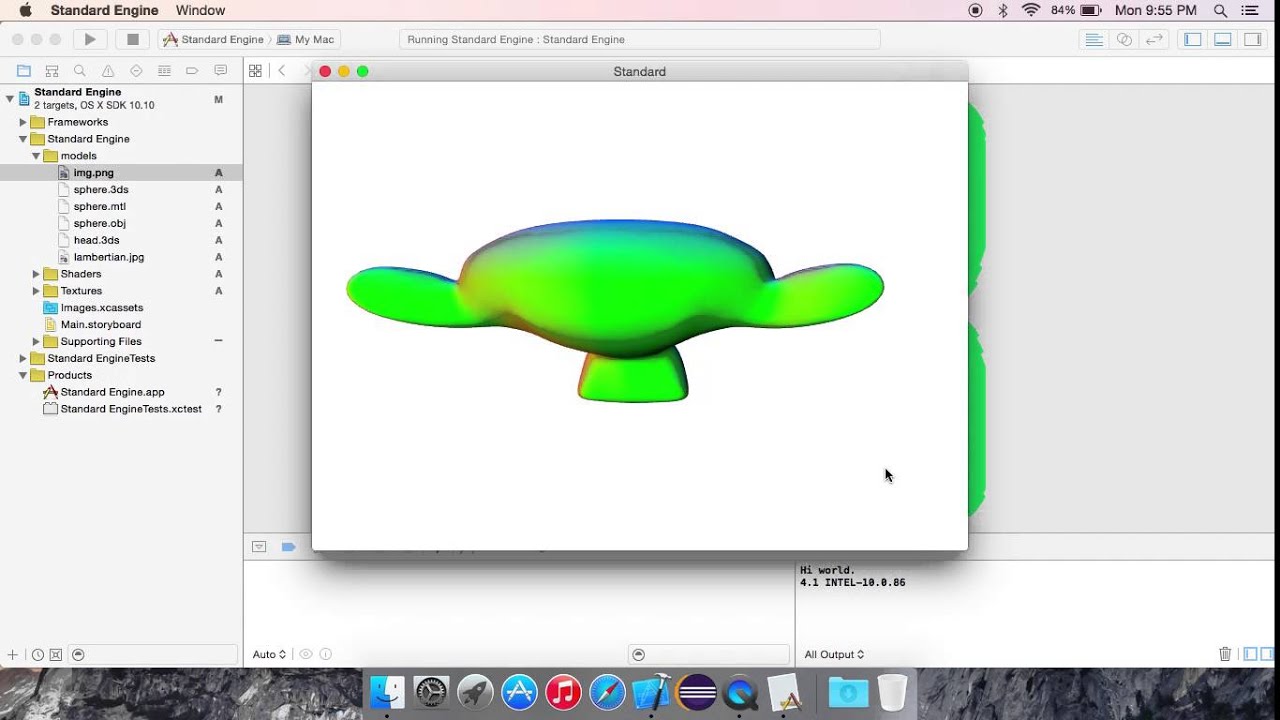Open the All Output console dropdown
This screenshot has height=720, width=1280.
[x=834, y=655]
